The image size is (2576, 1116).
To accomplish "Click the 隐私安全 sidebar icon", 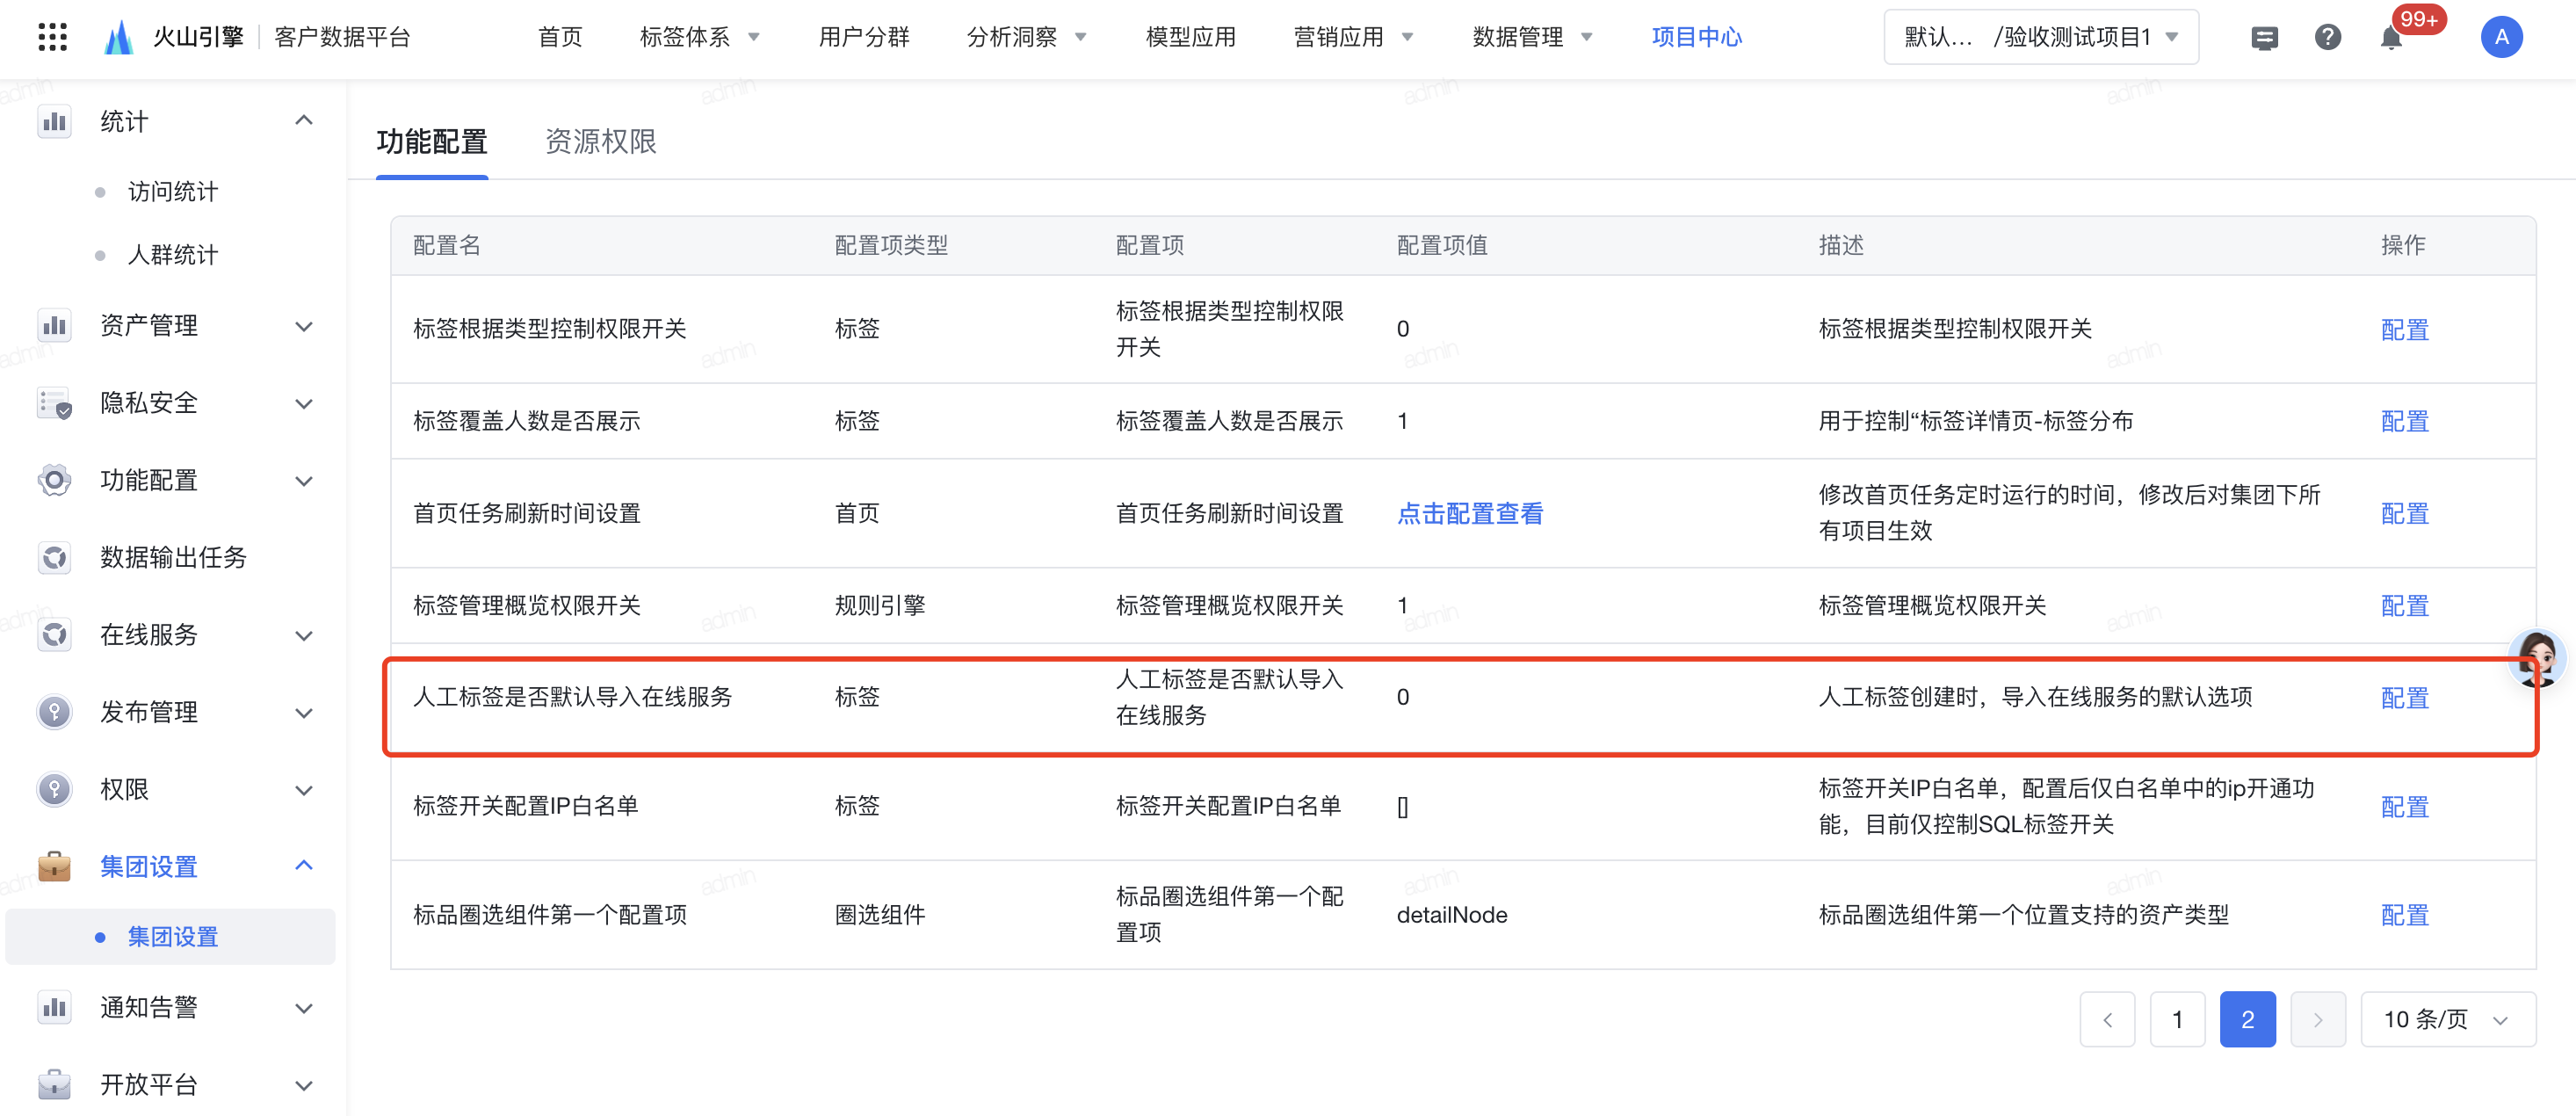I will pos(54,403).
